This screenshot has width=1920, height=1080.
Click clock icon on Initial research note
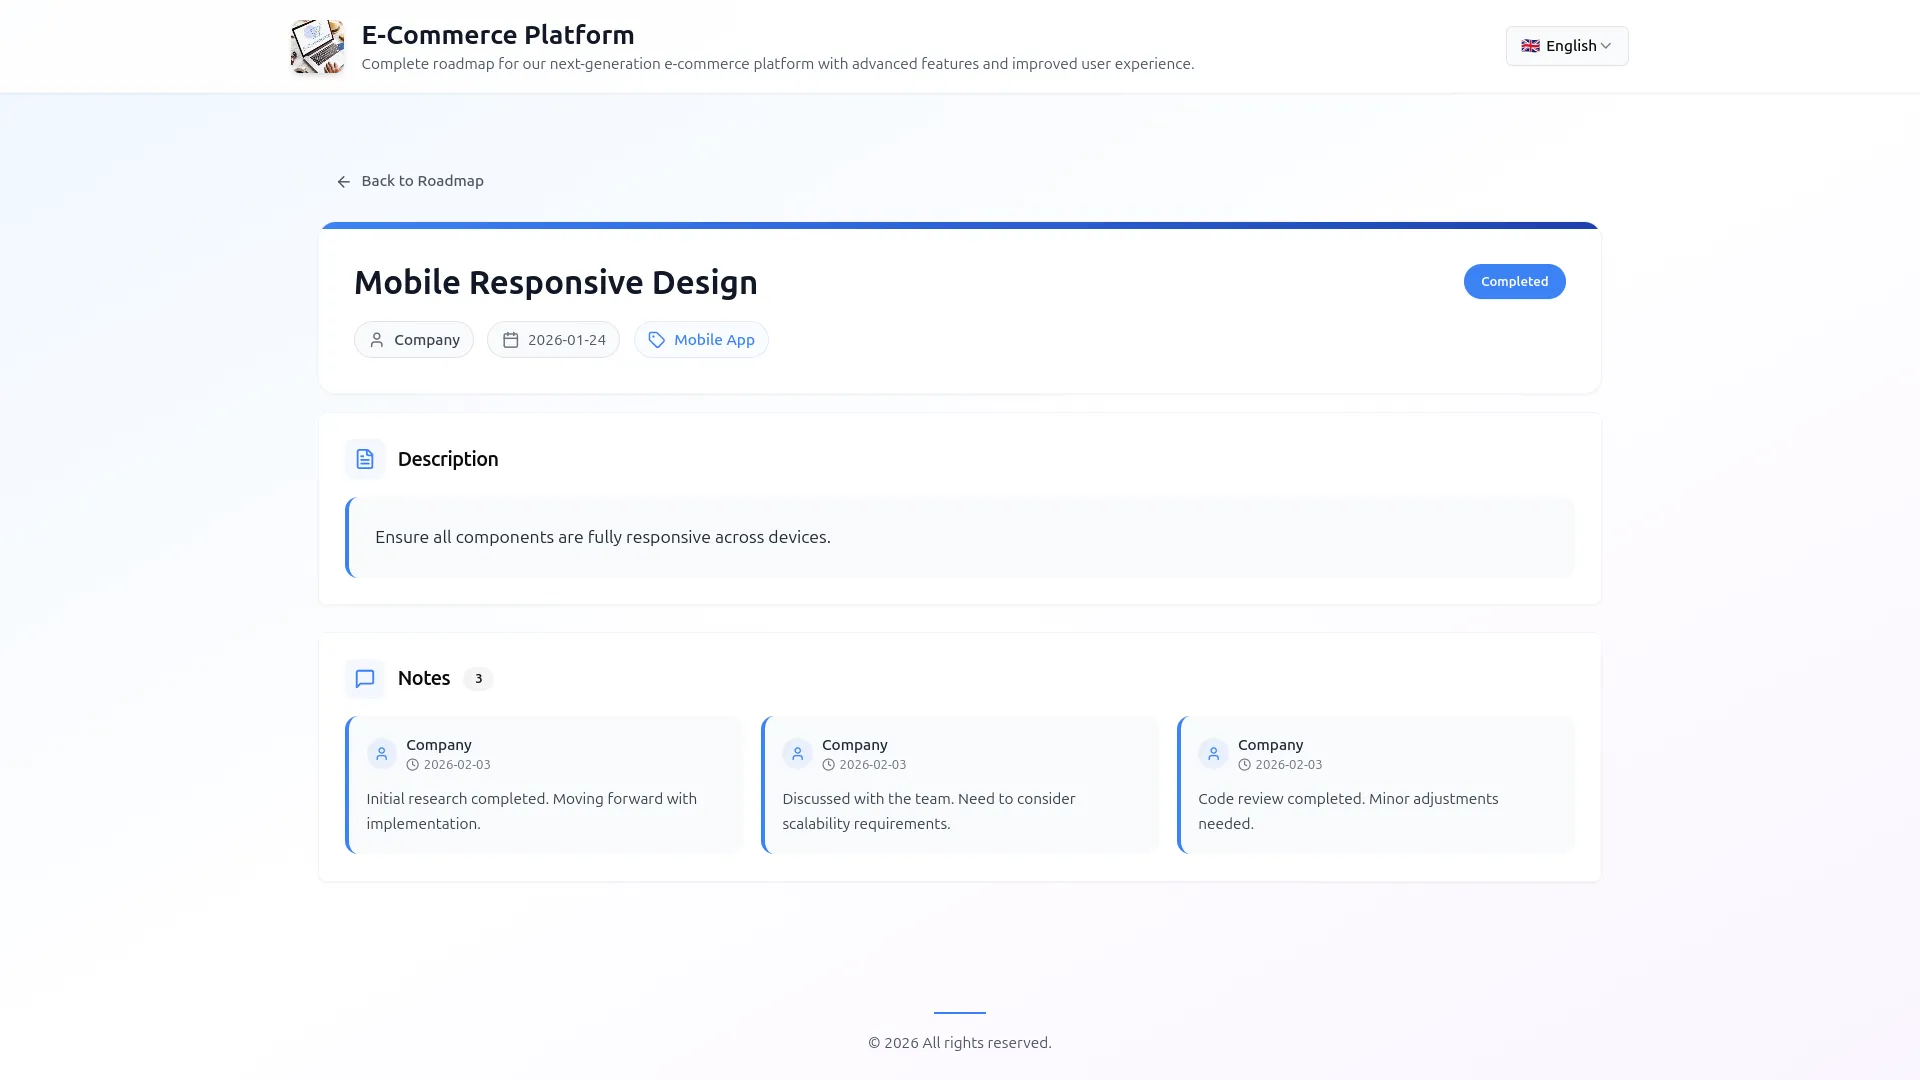click(x=412, y=765)
